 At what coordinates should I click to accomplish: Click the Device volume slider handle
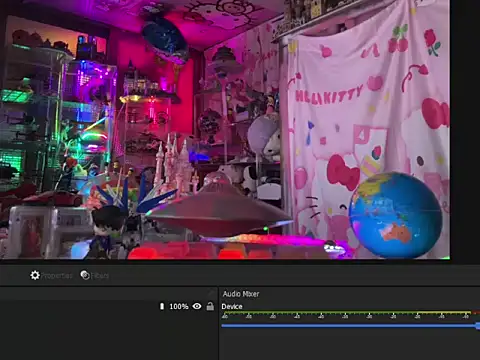[478, 326]
